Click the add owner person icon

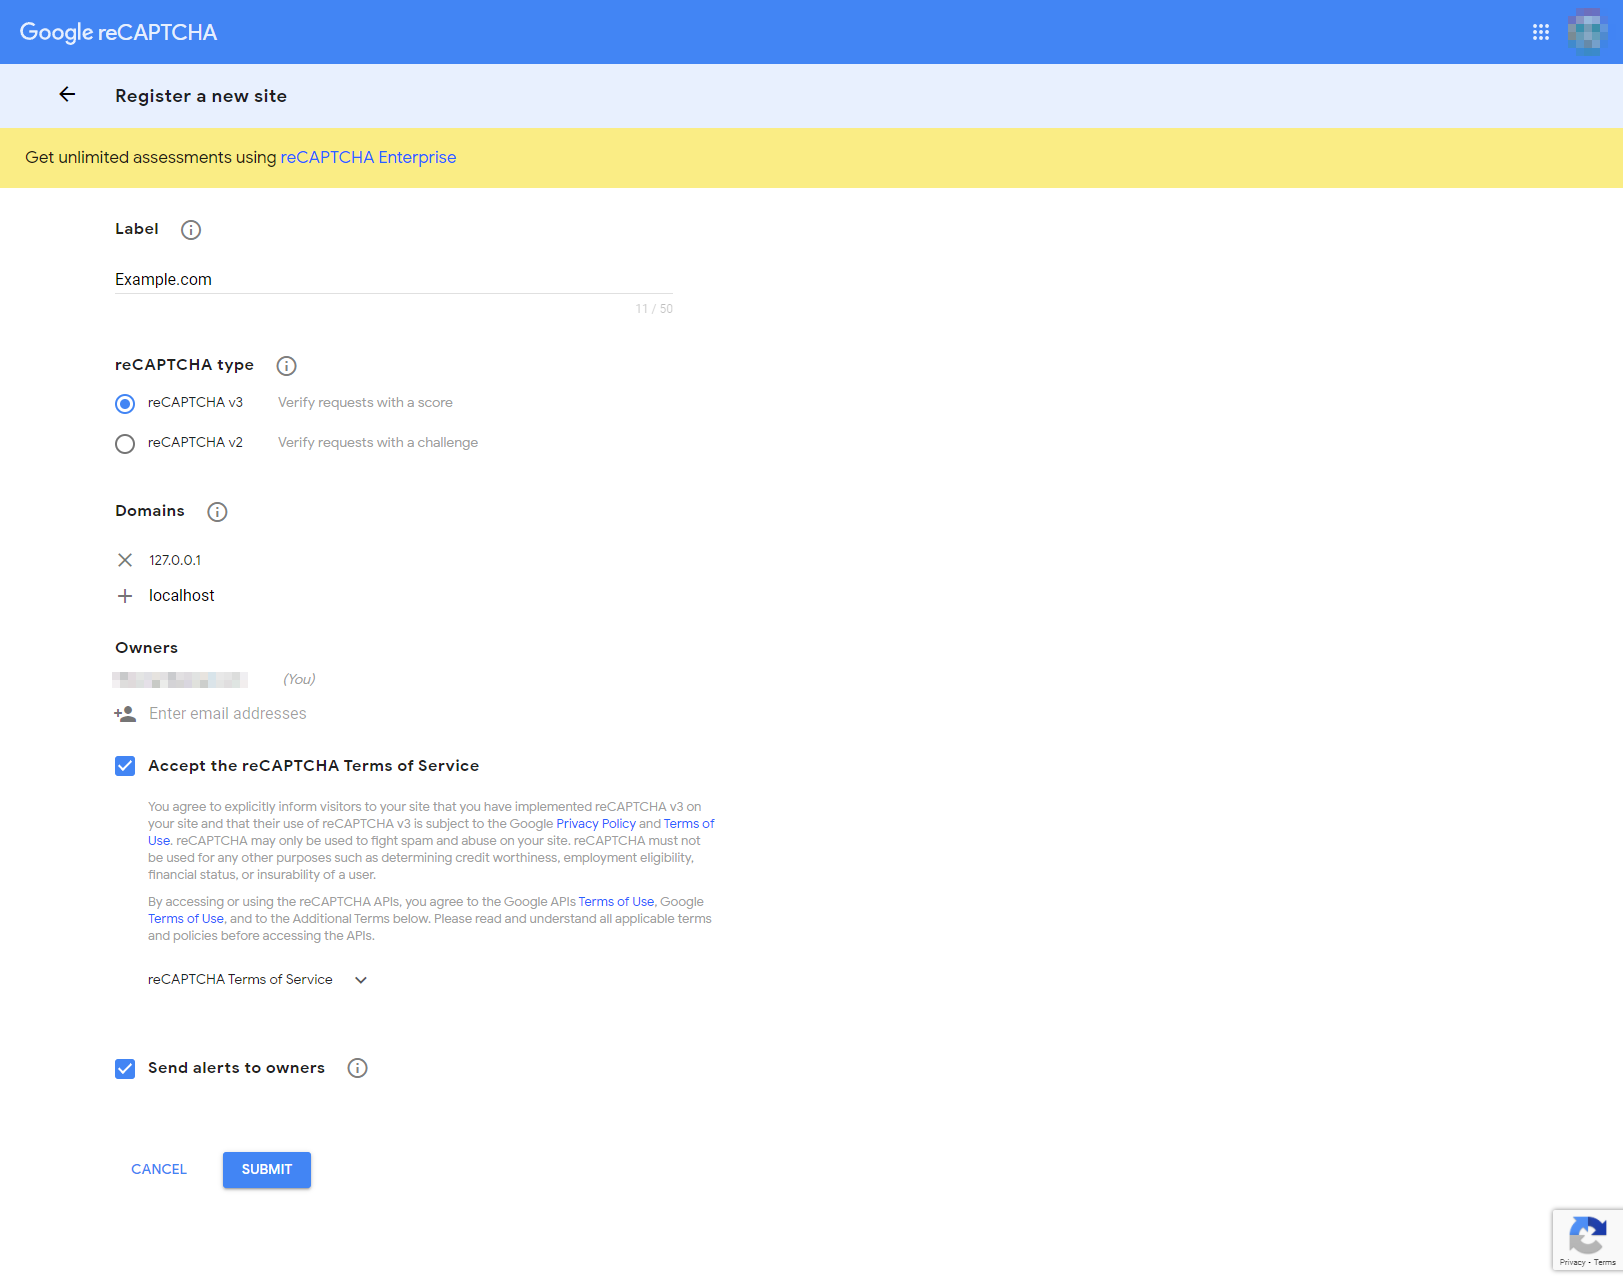click(x=125, y=714)
